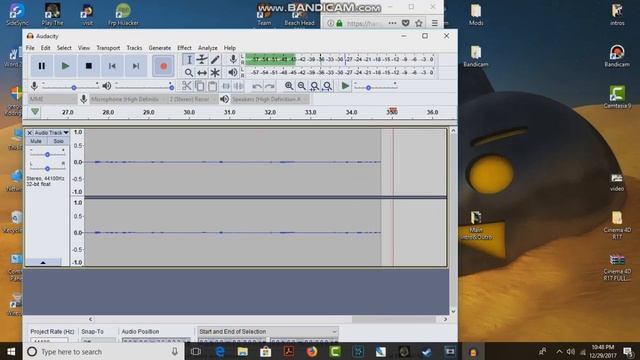Solo the Audio Track
The width and height of the screenshot is (640, 360).
[x=58, y=141]
